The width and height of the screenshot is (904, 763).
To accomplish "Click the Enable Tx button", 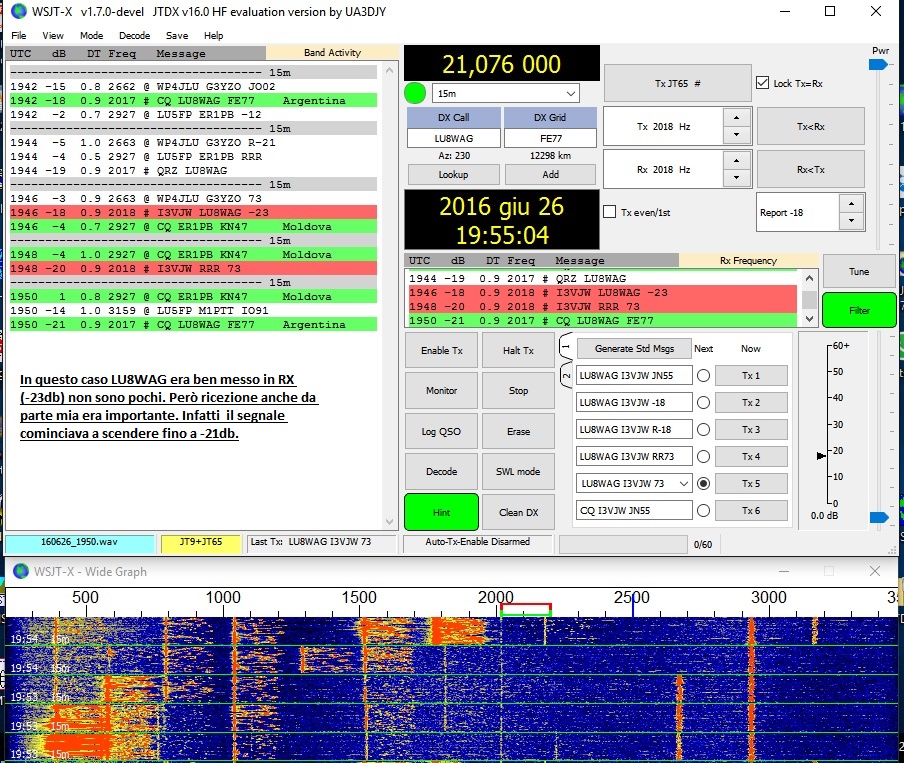I will (x=442, y=350).
